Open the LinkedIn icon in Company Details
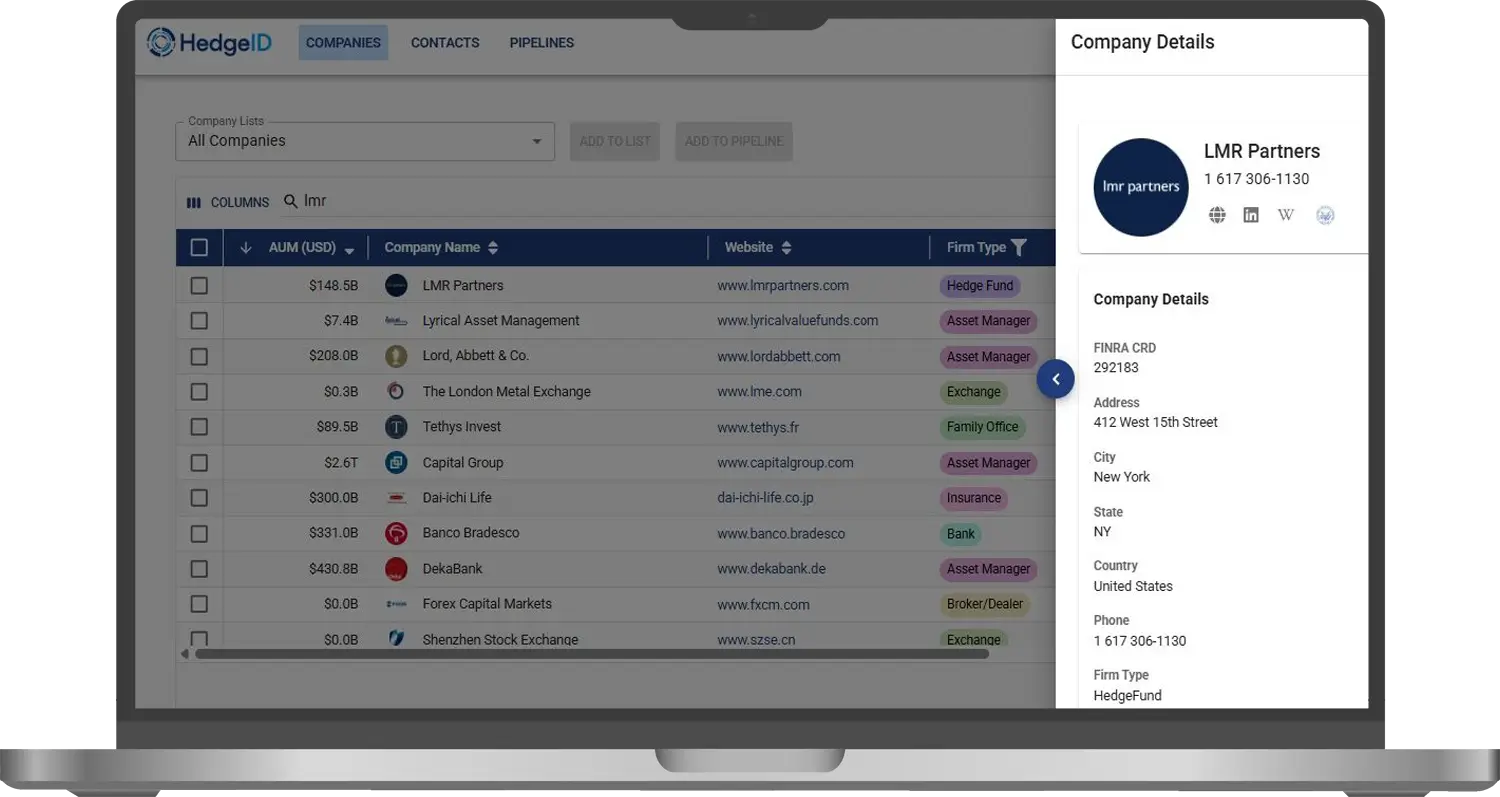Viewport: 1500px width, 797px height. [1251, 215]
